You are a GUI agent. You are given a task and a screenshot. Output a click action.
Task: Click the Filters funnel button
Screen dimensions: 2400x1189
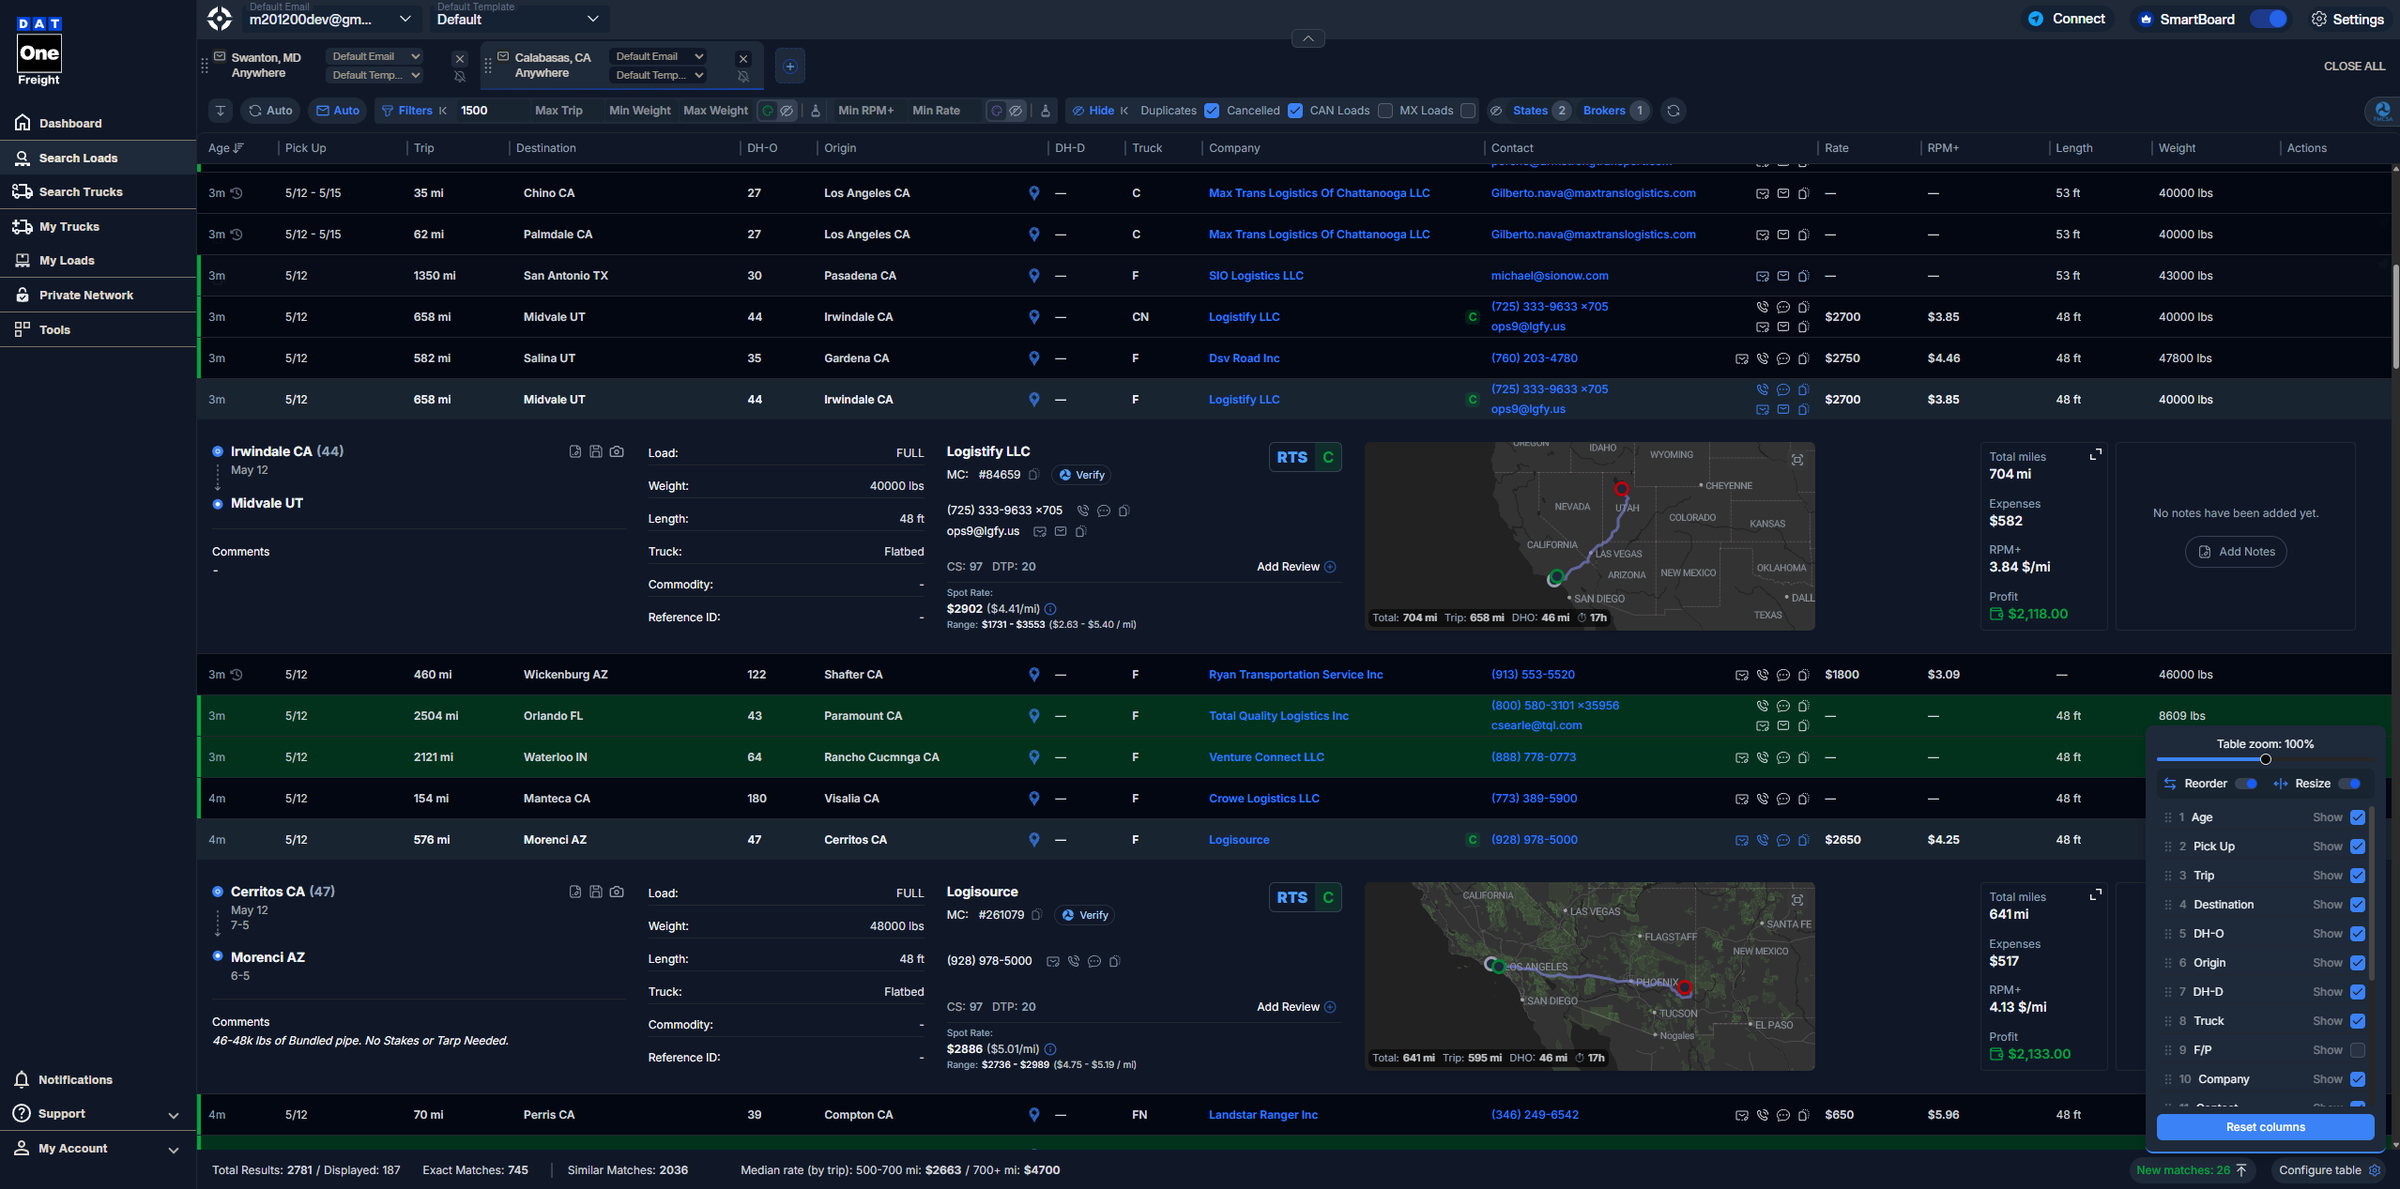pyautogui.click(x=407, y=110)
